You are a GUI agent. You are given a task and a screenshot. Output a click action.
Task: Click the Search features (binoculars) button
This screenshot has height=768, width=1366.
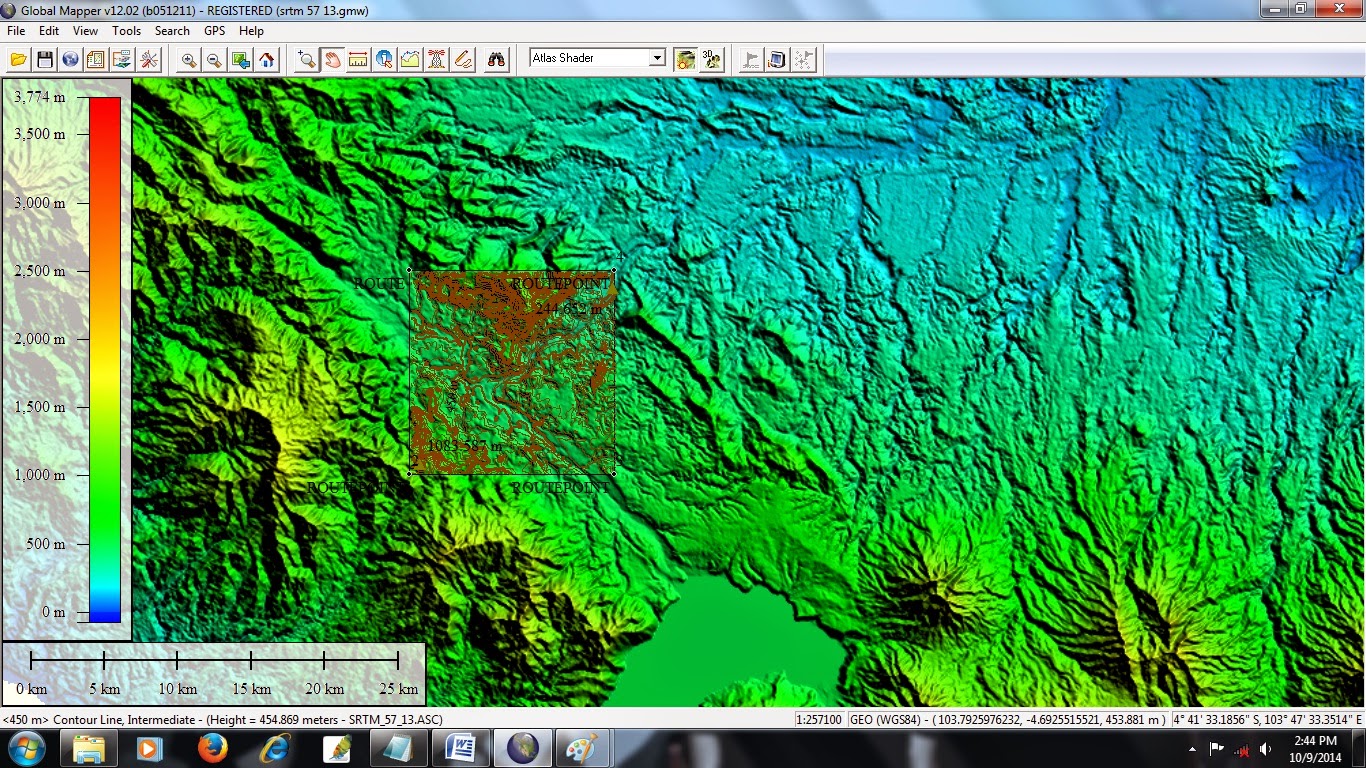(496, 59)
